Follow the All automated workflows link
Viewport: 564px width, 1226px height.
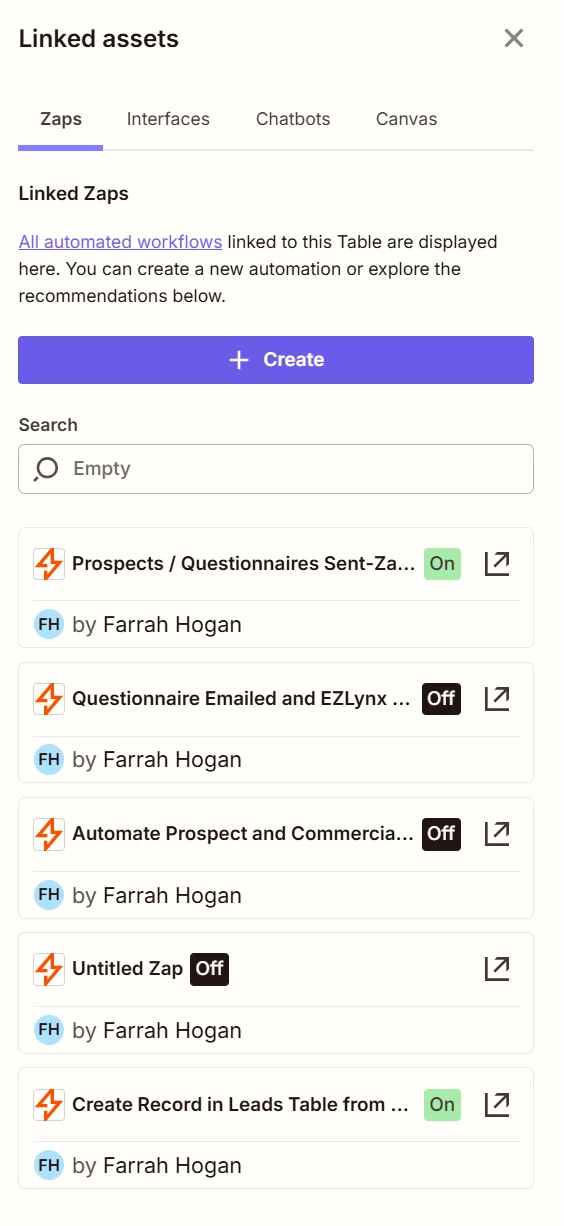click(x=120, y=242)
